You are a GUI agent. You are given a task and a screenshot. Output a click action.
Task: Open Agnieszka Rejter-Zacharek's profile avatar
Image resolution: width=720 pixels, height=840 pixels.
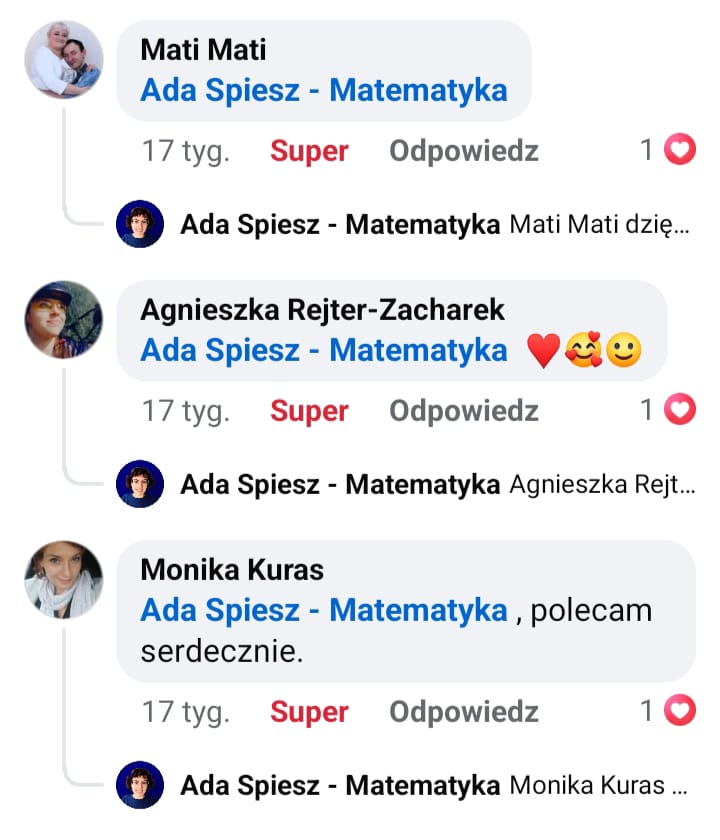pyautogui.click(x=64, y=319)
